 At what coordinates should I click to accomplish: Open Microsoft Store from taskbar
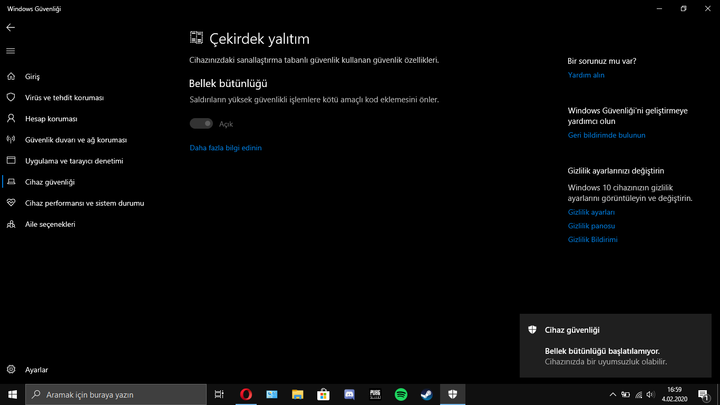click(x=323, y=394)
